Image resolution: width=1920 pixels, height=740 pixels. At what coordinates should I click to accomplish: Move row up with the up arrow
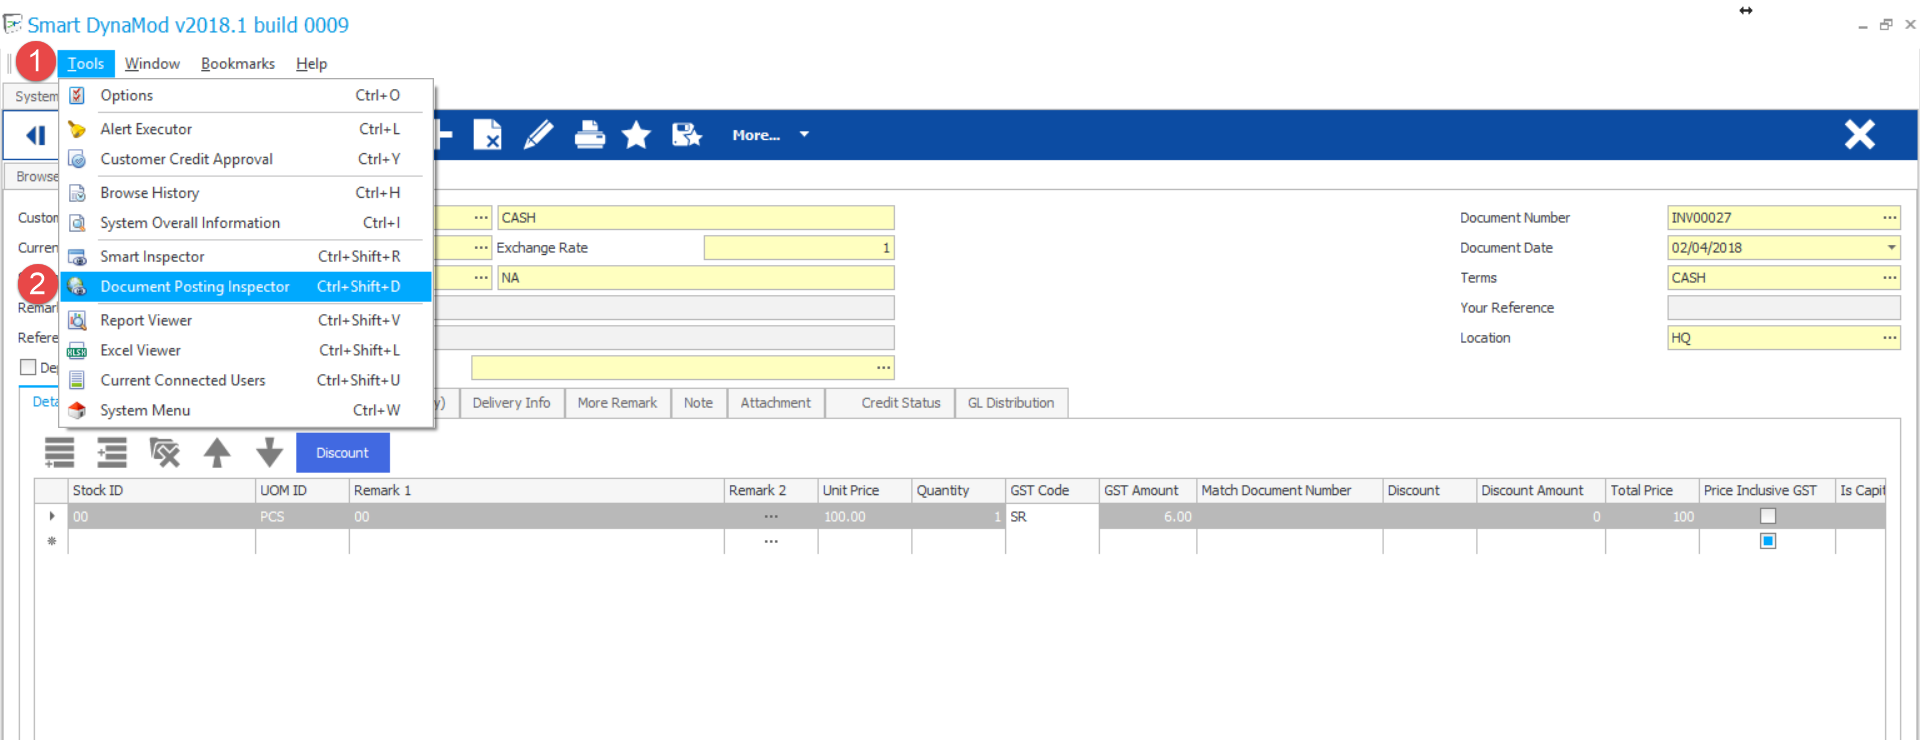pos(217,453)
